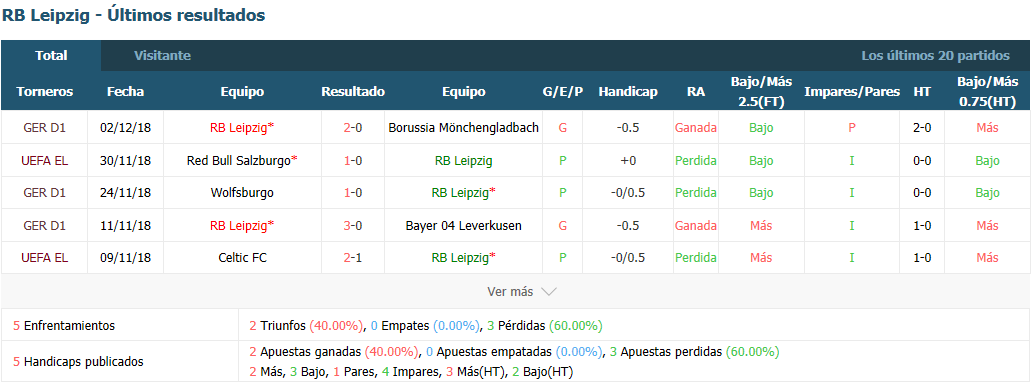This screenshot has width=1034, height=384.
Task: Click the 2-1 result for Celtic match
Action: (353, 258)
